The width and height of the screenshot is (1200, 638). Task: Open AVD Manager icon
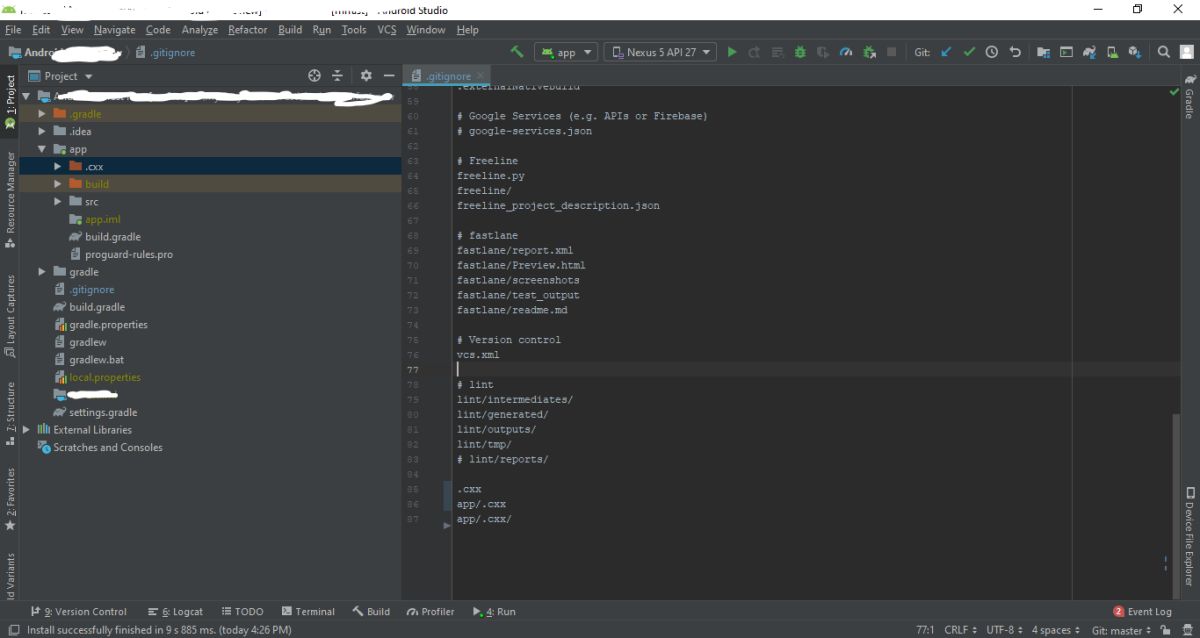tap(1112, 52)
